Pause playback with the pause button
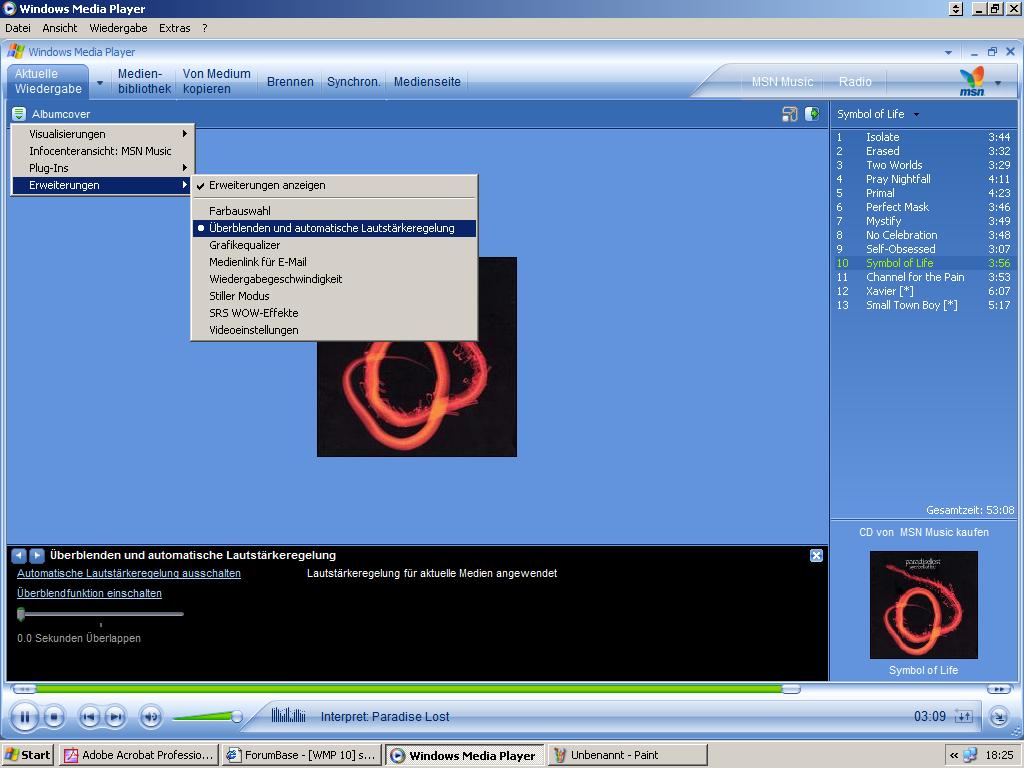The image size is (1024, 768). point(24,717)
